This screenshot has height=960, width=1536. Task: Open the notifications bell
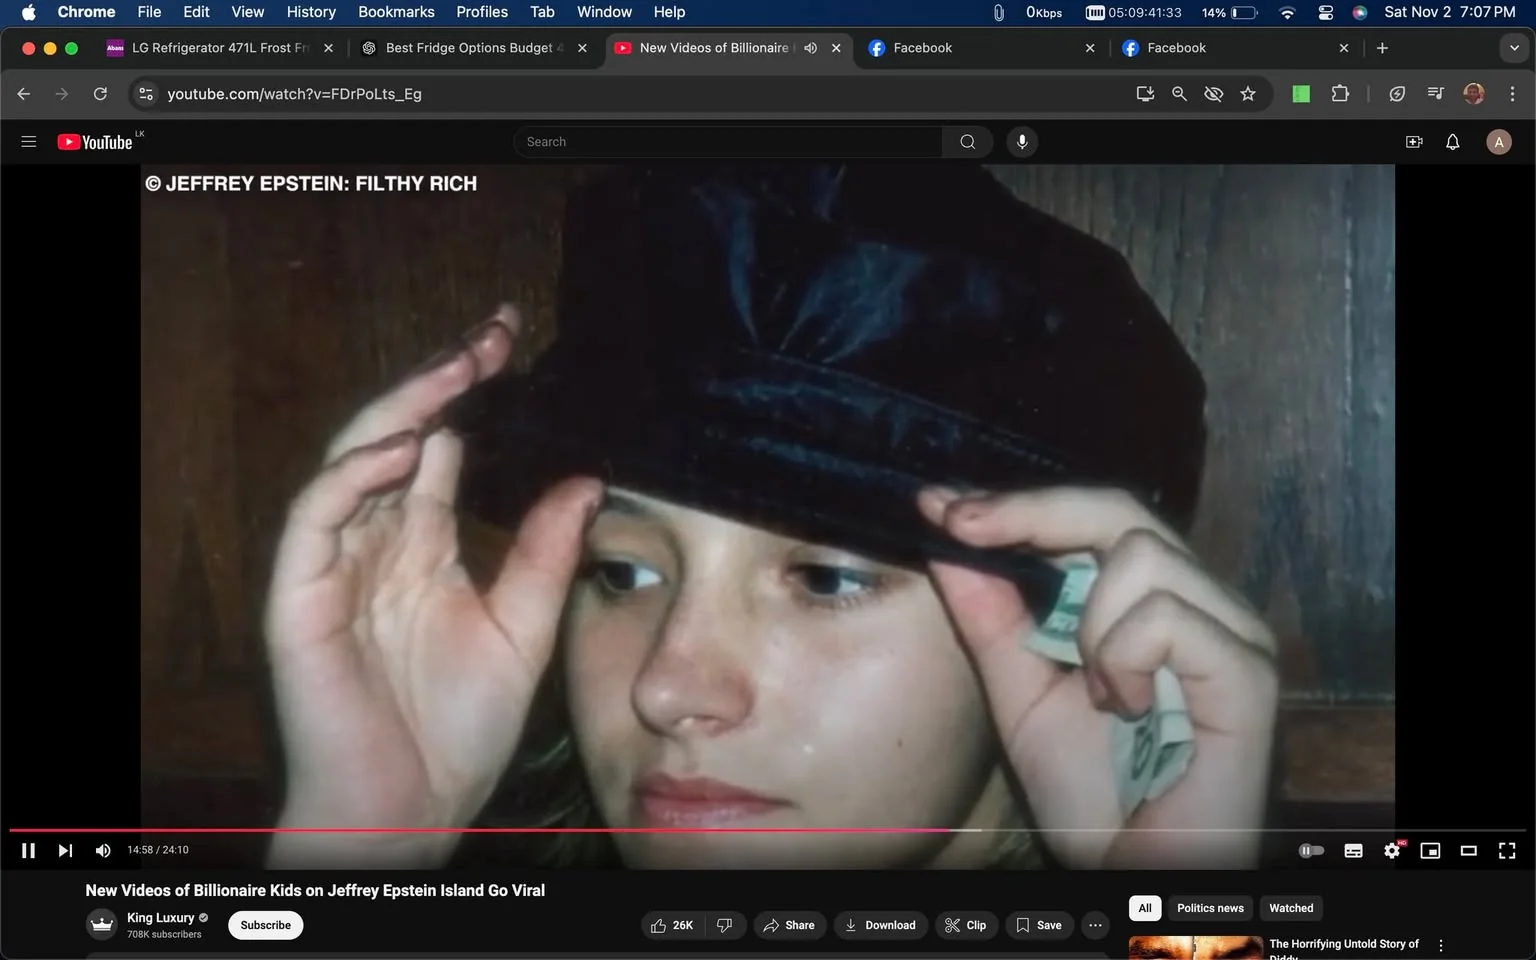1453,142
